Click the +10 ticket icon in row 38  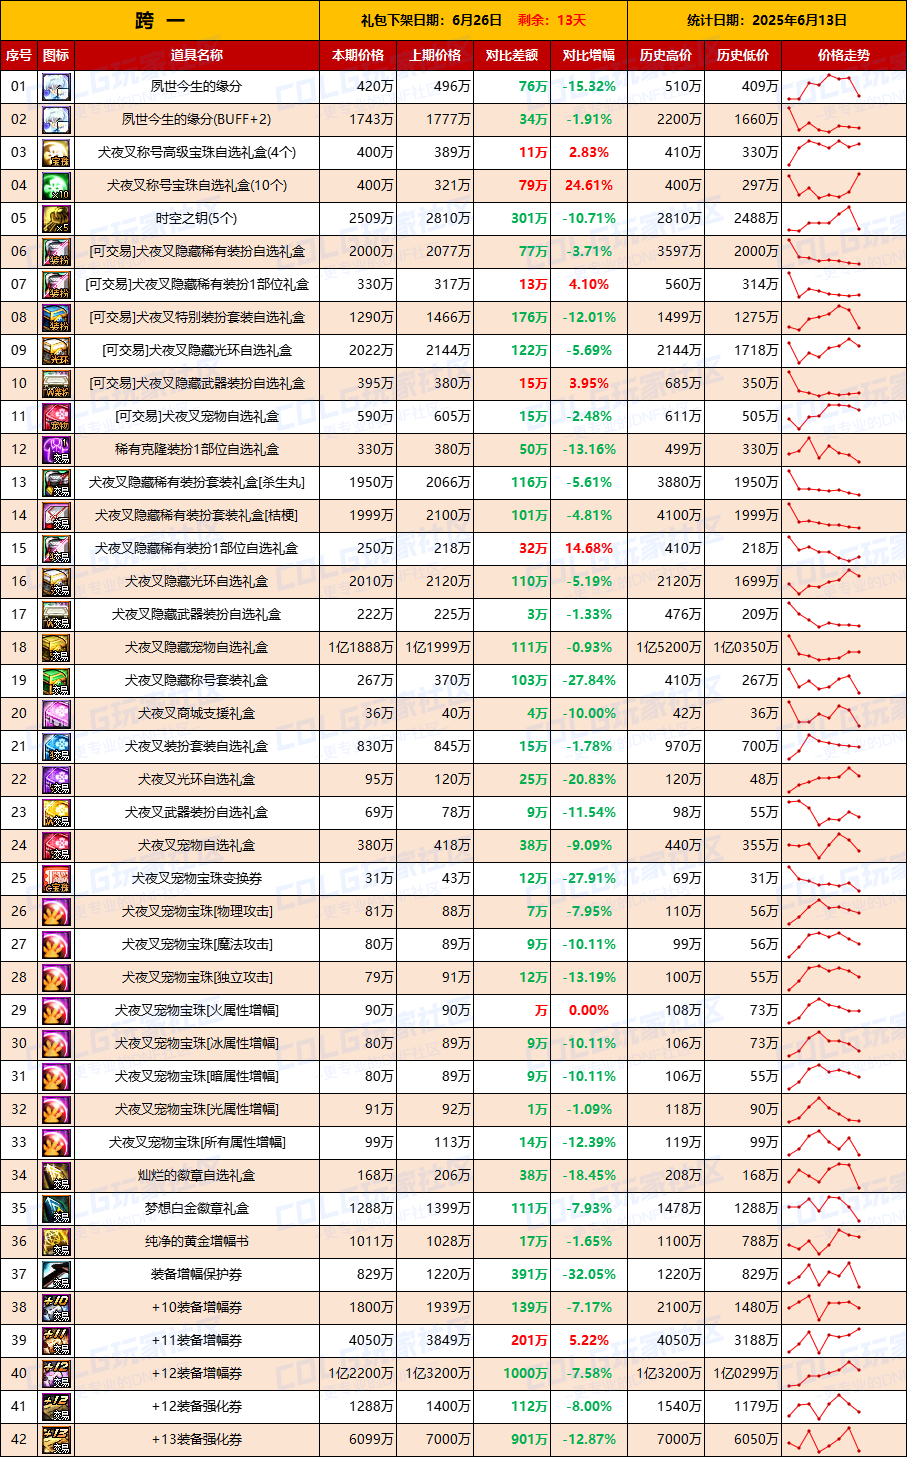[x=56, y=1307]
